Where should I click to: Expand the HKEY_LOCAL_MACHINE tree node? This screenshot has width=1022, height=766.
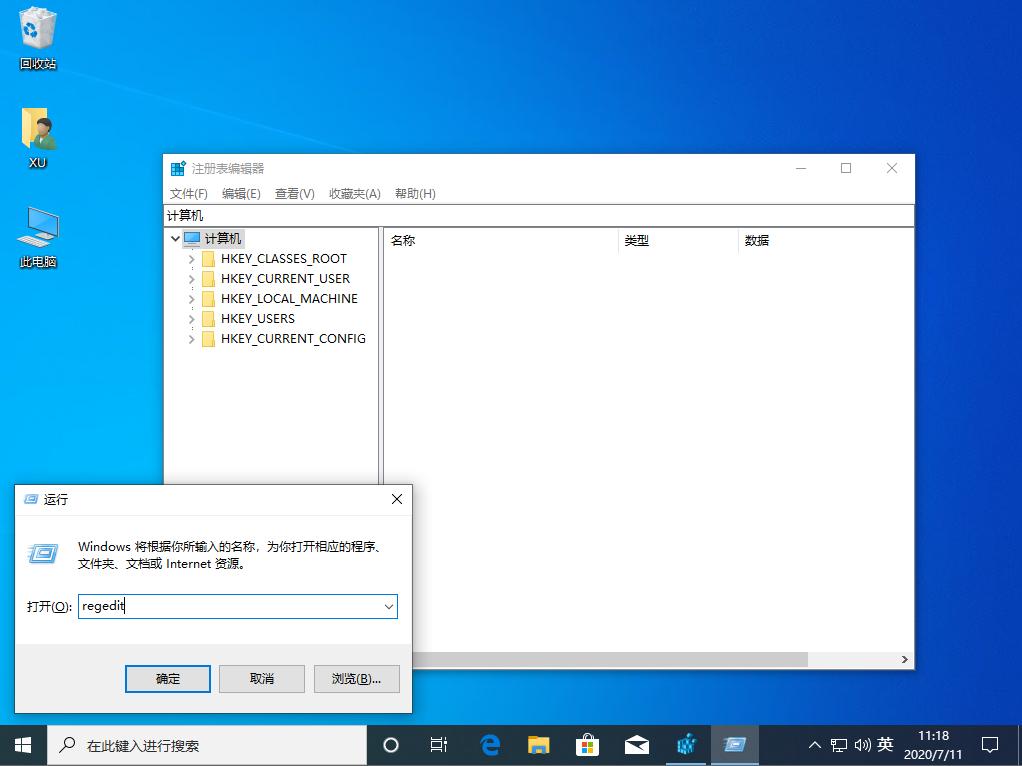191,298
